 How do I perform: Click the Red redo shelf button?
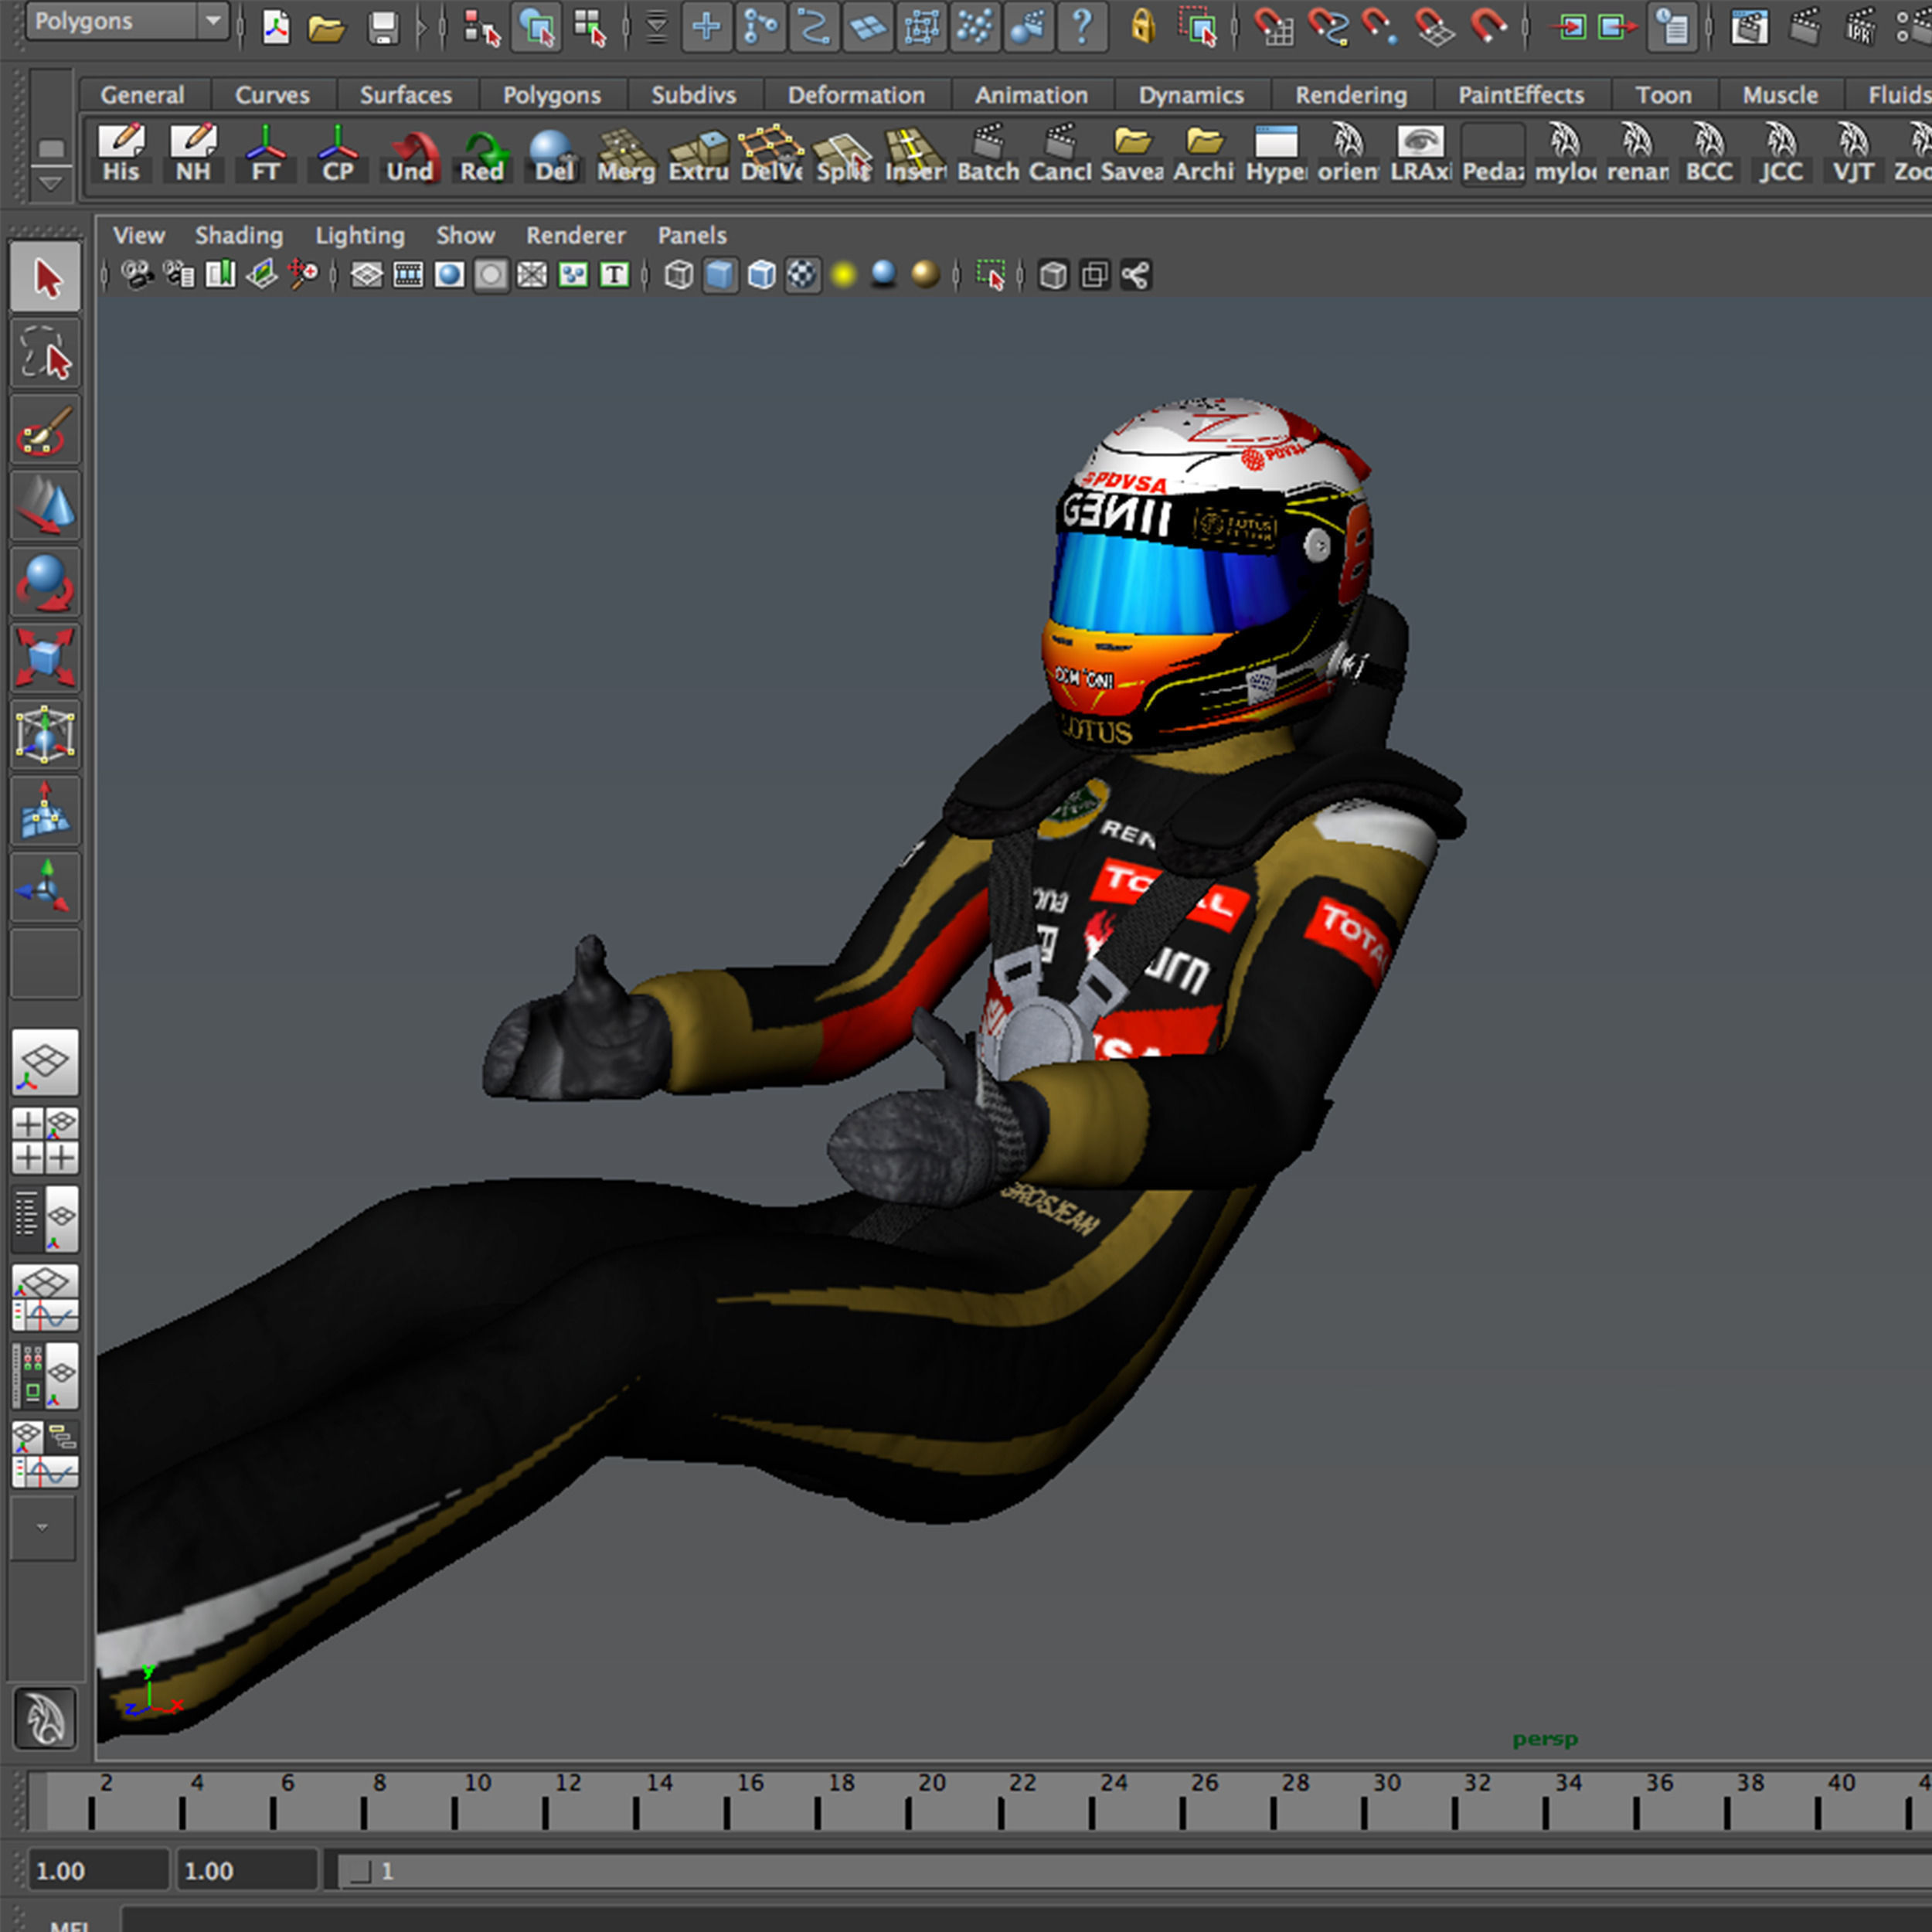482,153
